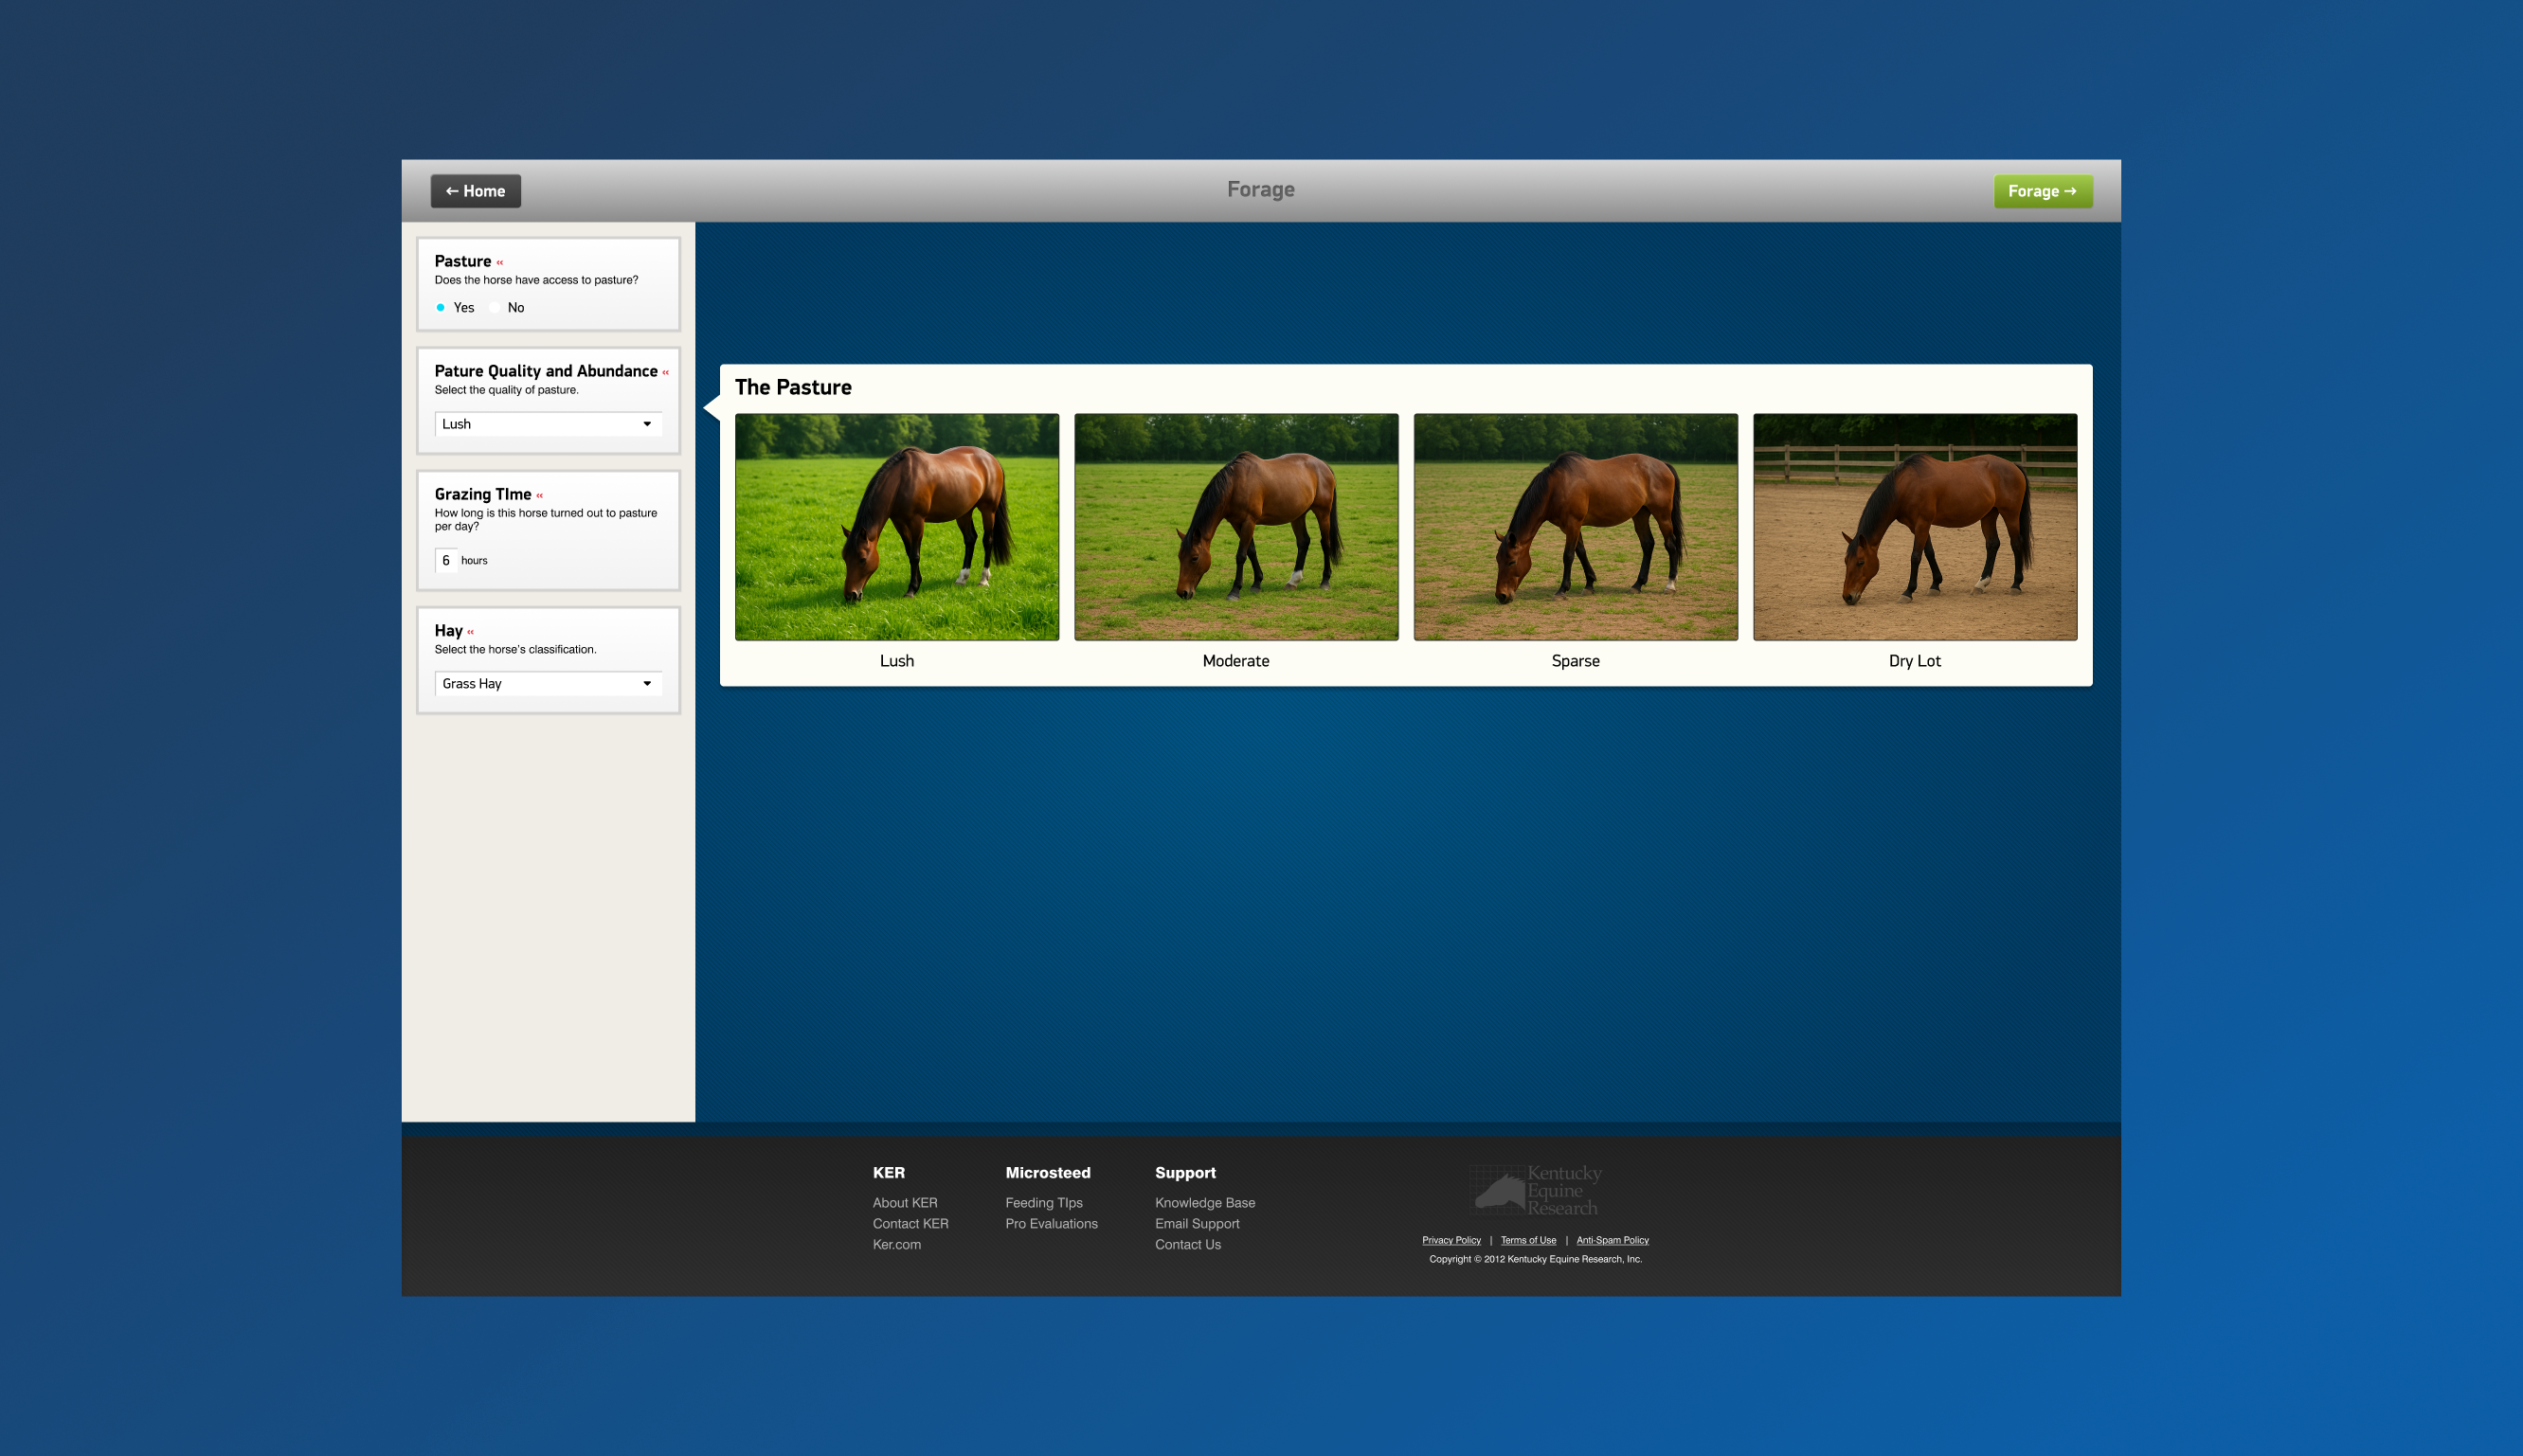Visit the About KER link
Viewport: 2523px width, 1456px height.
click(x=904, y=1203)
